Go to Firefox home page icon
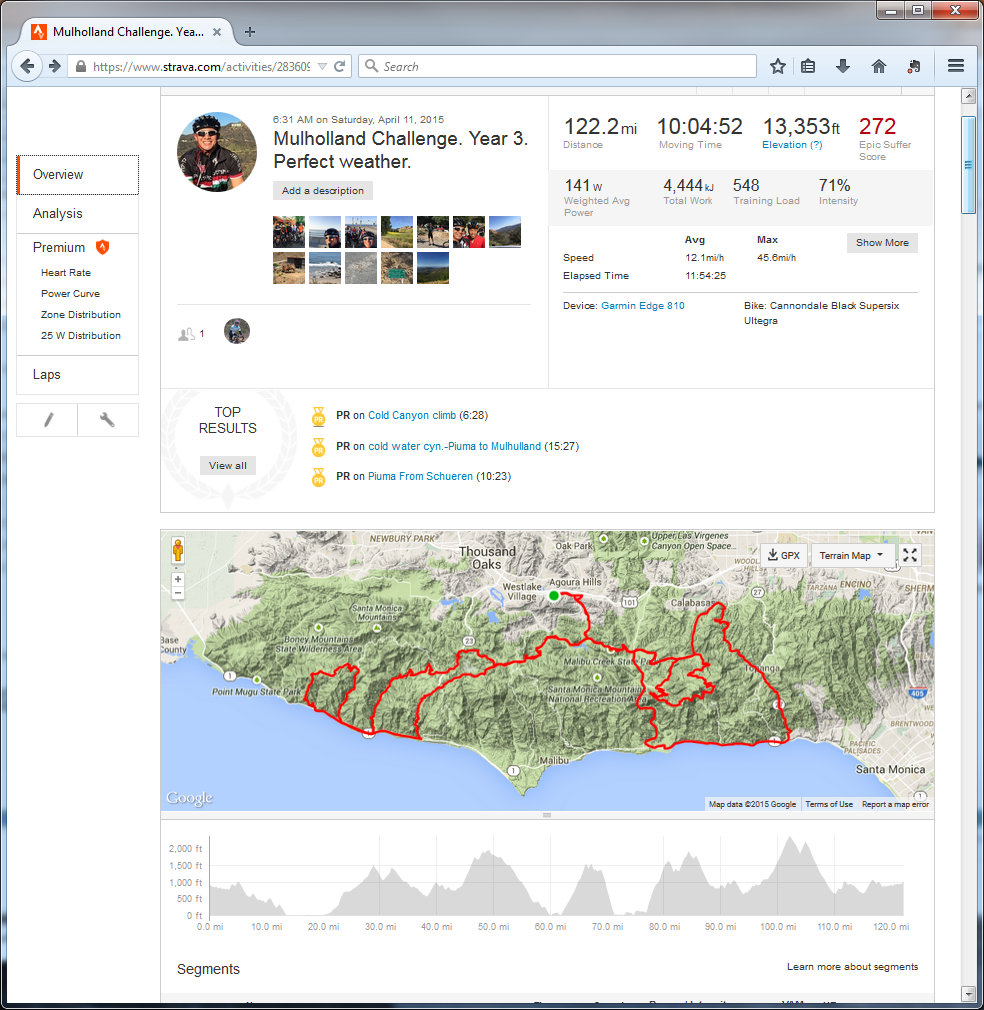Screen dimensions: 984x1010 pyautogui.click(x=878, y=66)
